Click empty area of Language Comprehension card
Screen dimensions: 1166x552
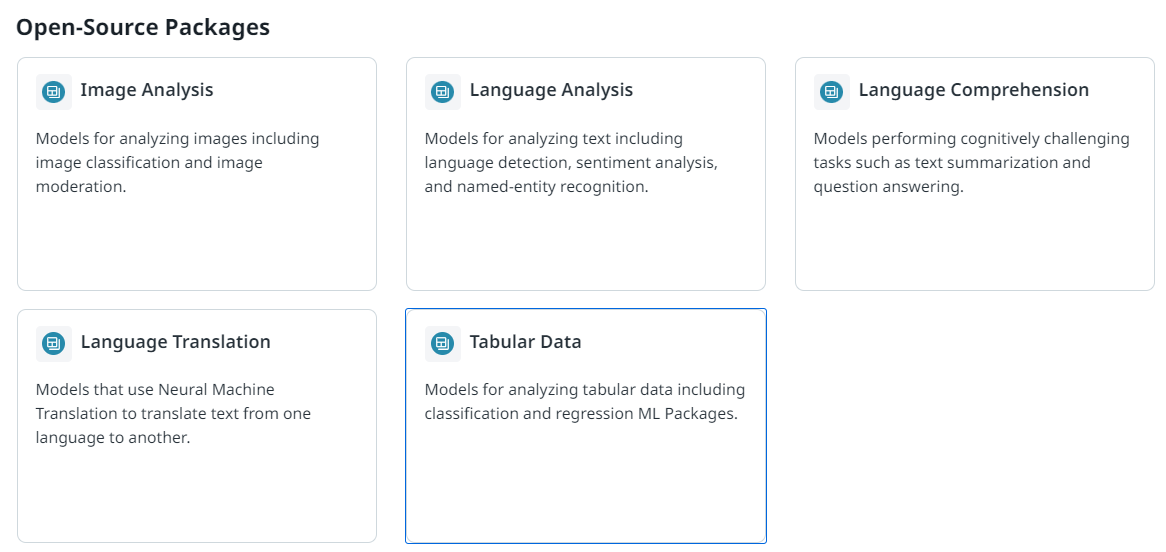(974, 245)
